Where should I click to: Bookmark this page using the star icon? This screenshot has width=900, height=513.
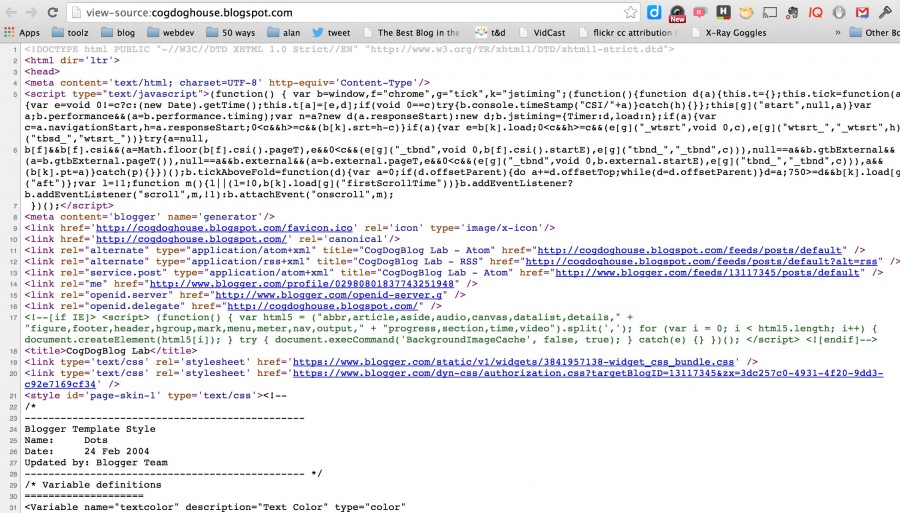tap(630, 13)
